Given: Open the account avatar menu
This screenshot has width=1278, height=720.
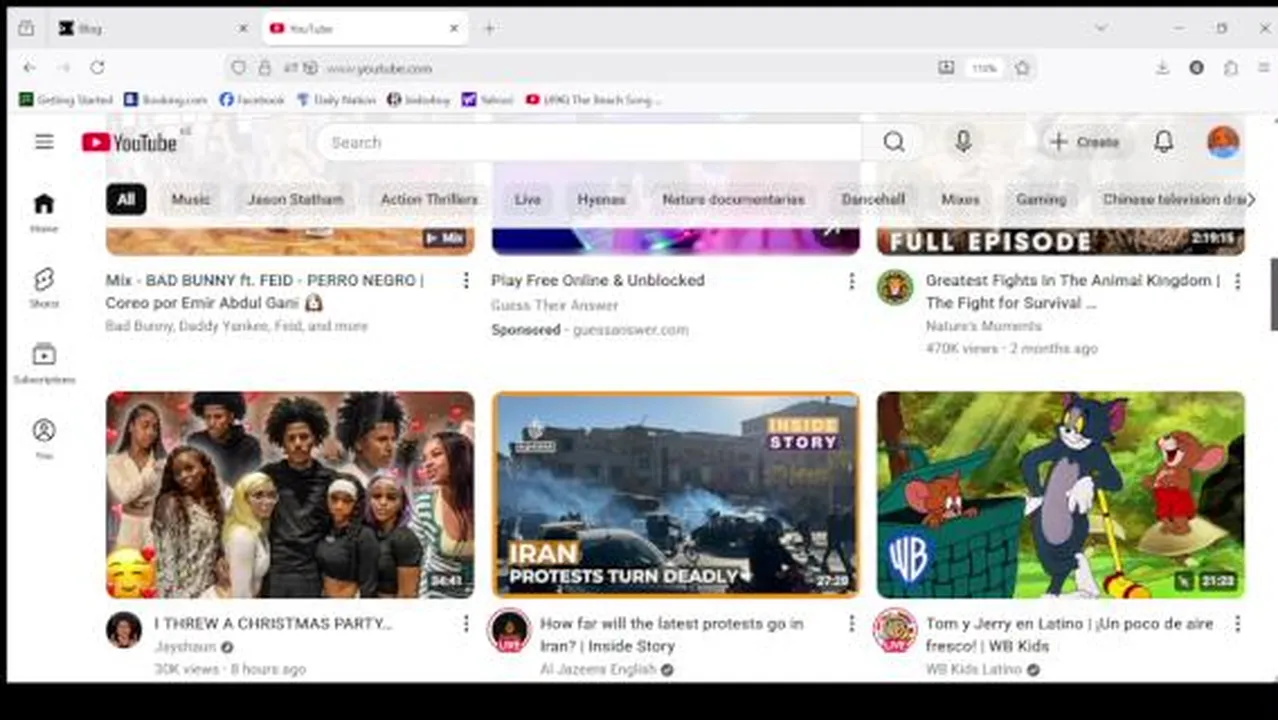Looking at the screenshot, I should pyautogui.click(x=1223, y=142).
